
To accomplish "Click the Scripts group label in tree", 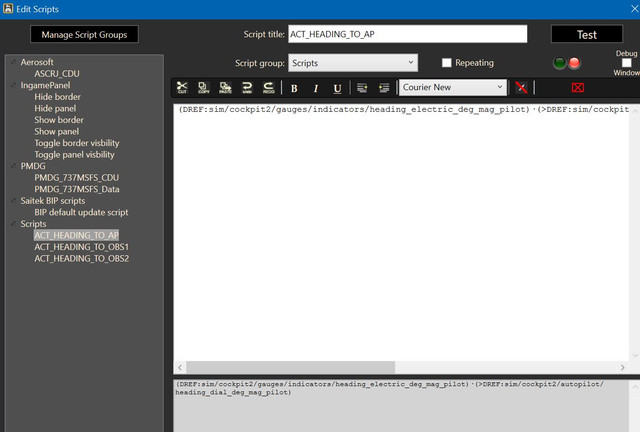I will point(33,224).
